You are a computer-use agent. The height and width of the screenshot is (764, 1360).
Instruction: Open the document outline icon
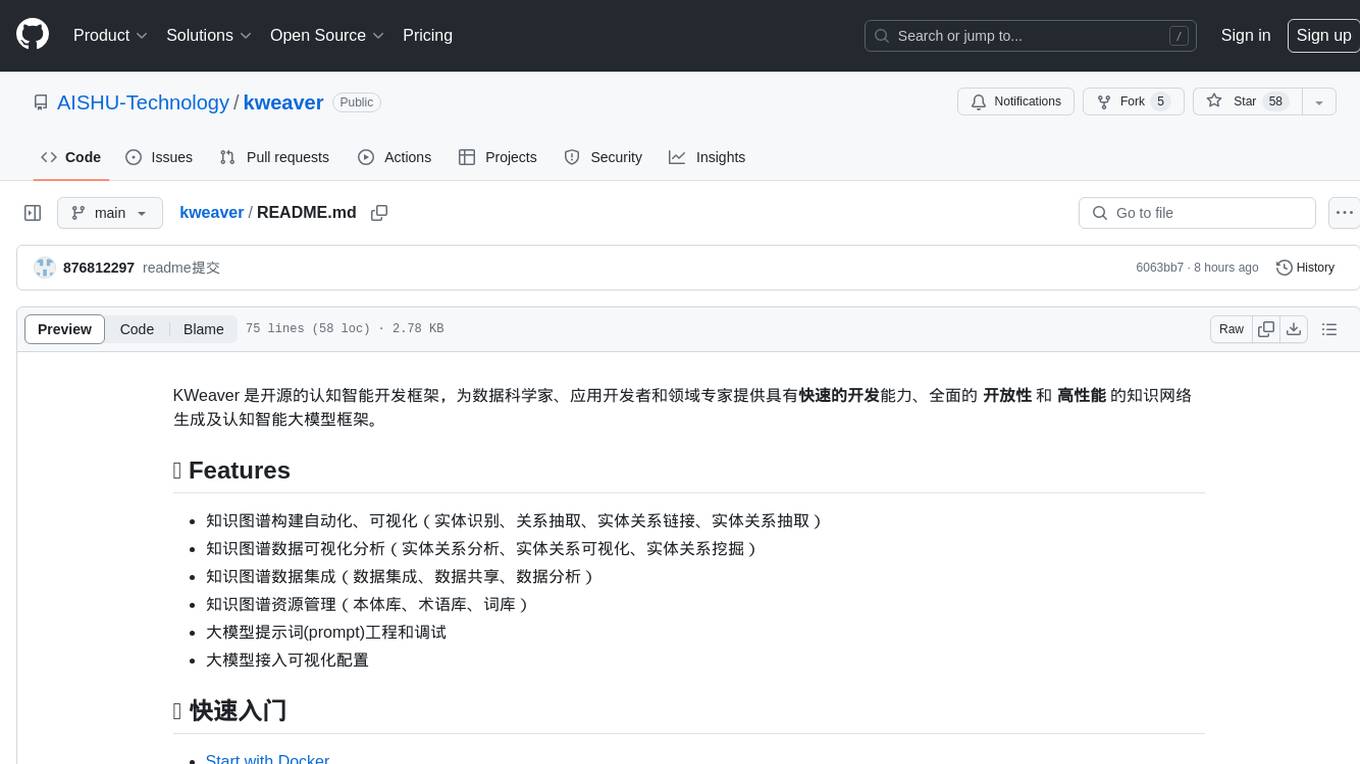tap(1329, 329)
